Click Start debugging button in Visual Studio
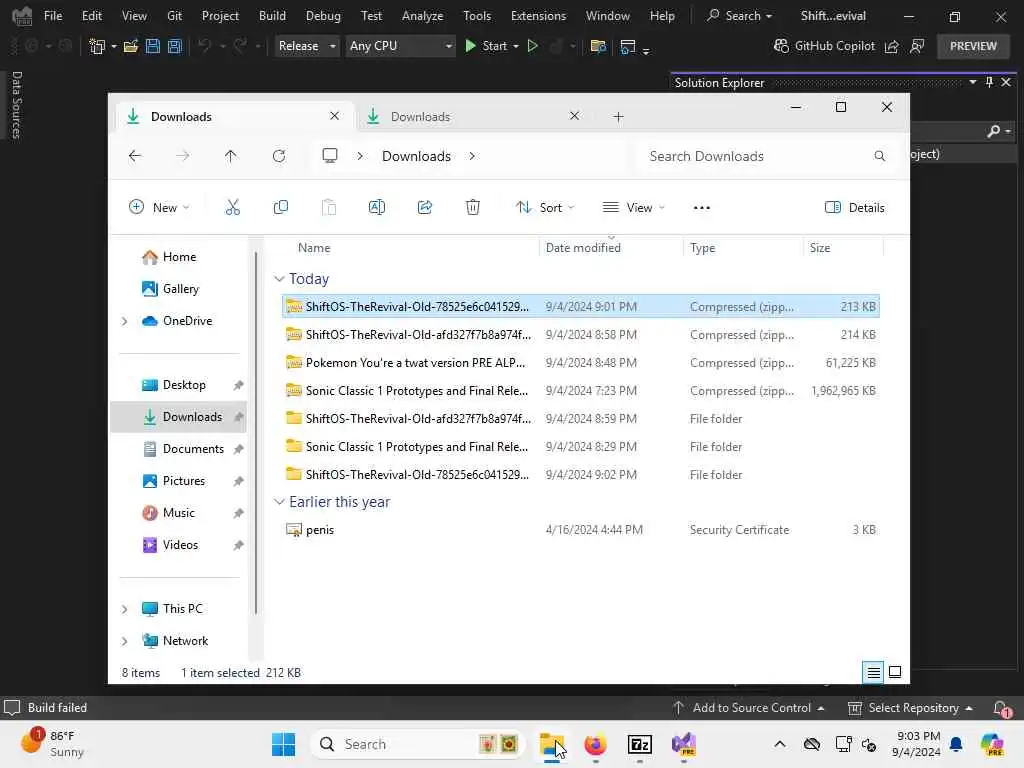The height and width of the screenshot is (768, 1024). pos(487,46)
